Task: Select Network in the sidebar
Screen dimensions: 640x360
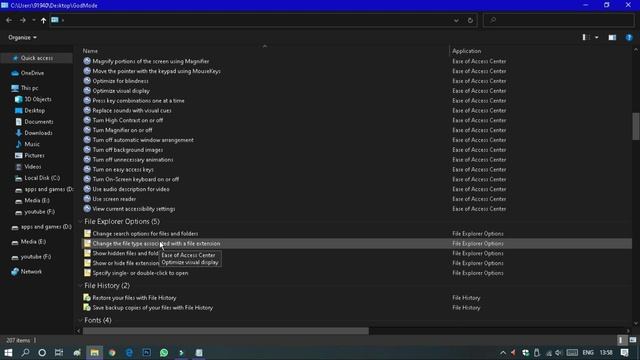Action: (x=31, y=271)
